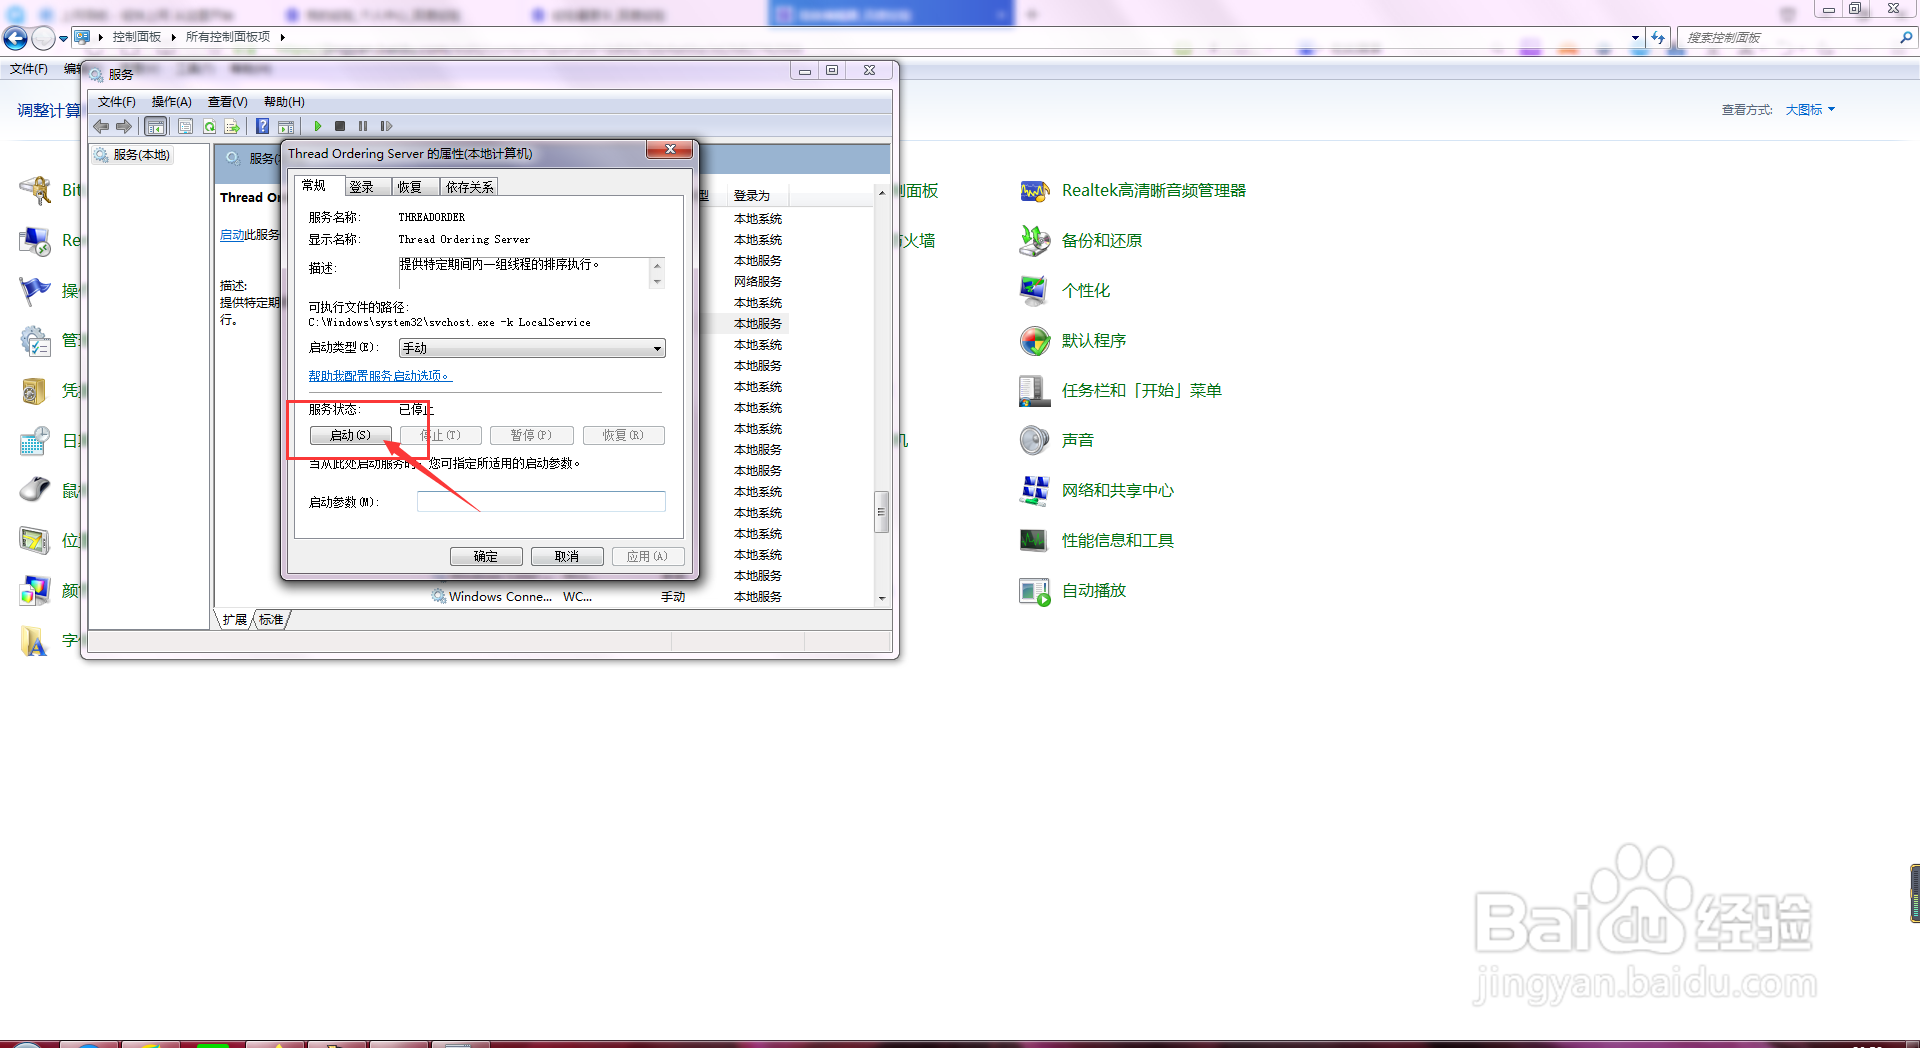
Task: Select the 常规 tab
Action: pos(319,186)
